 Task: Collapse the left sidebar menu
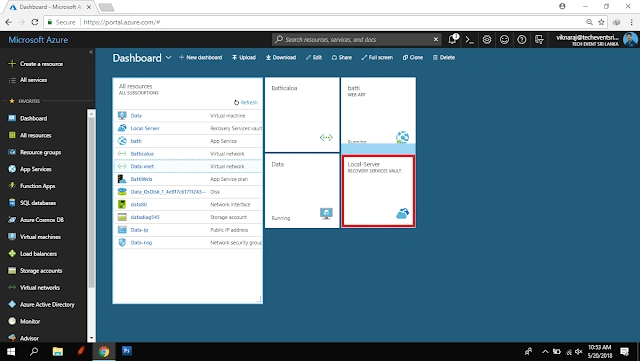click(91, 52)
